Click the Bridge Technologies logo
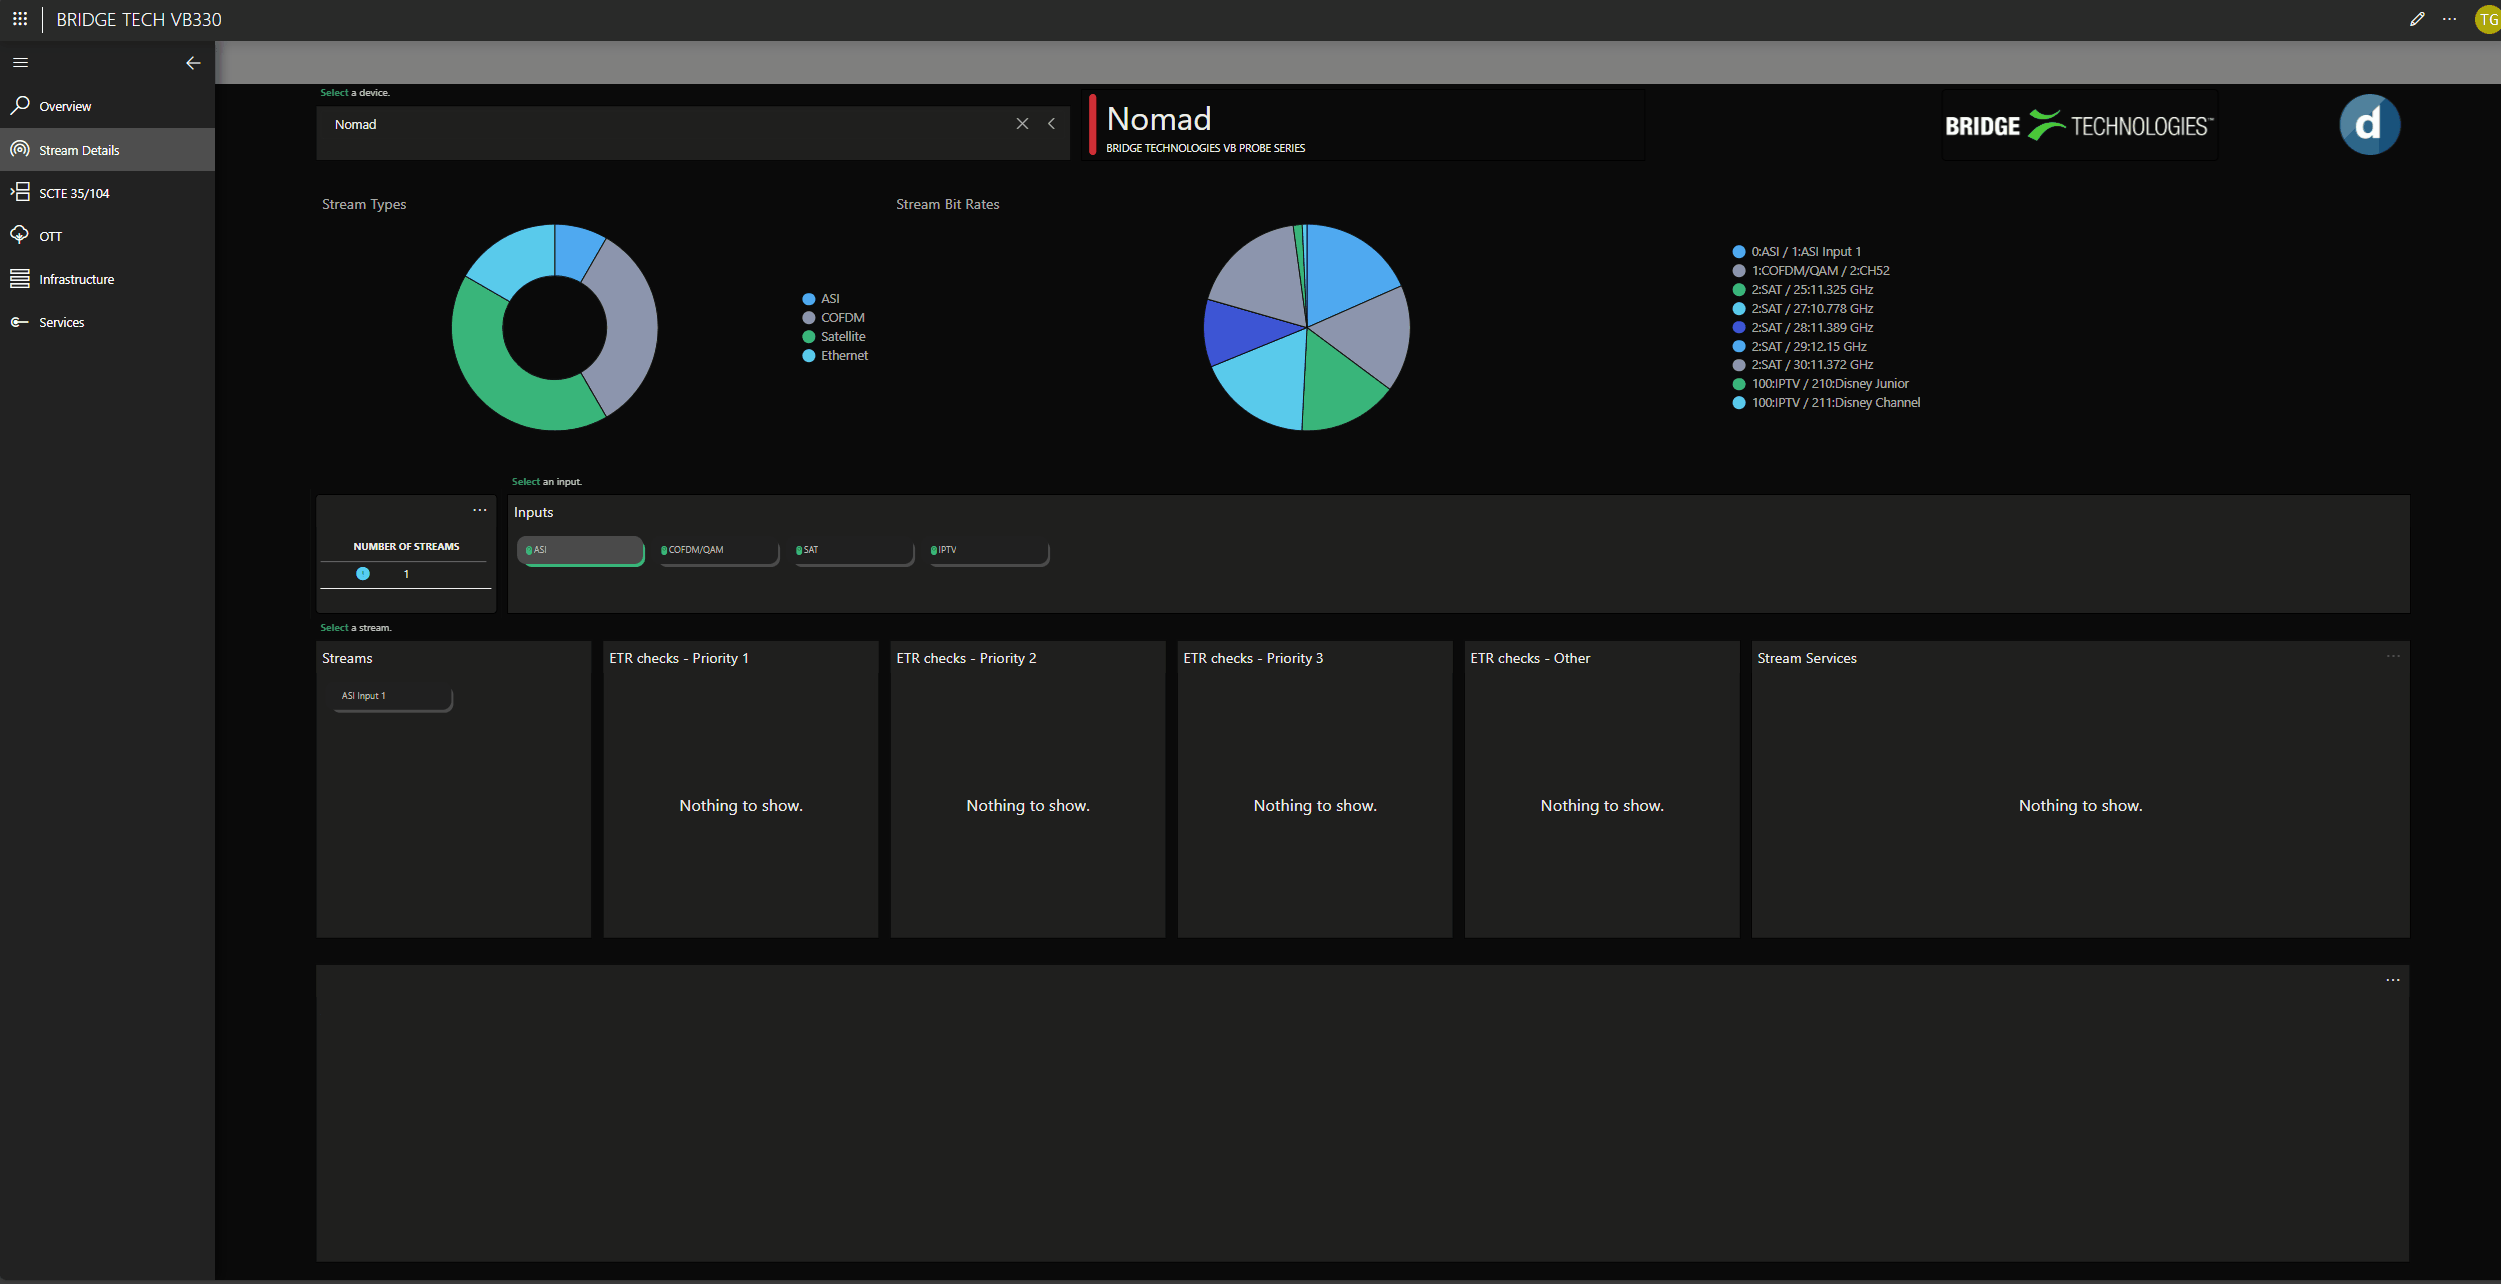2501x1284 pixels. point(2079,126)
